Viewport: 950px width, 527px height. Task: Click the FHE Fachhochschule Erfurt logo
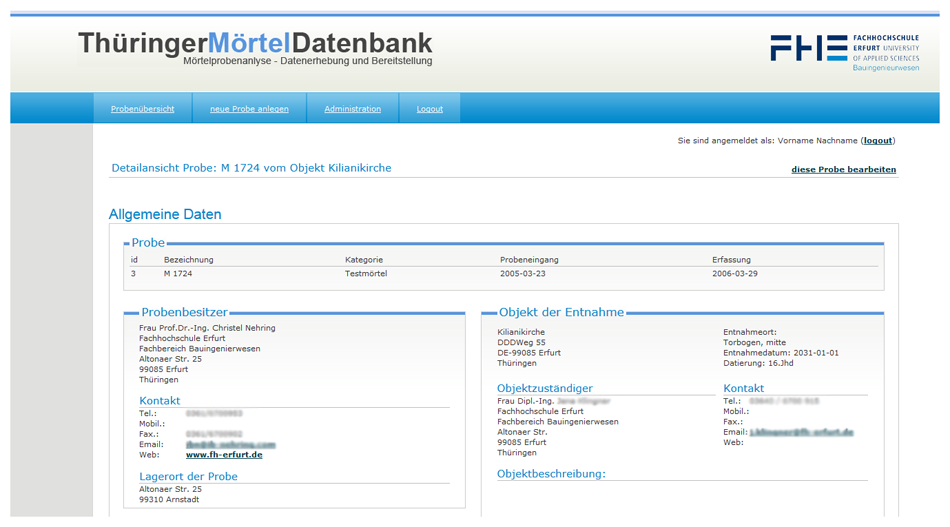846,50
